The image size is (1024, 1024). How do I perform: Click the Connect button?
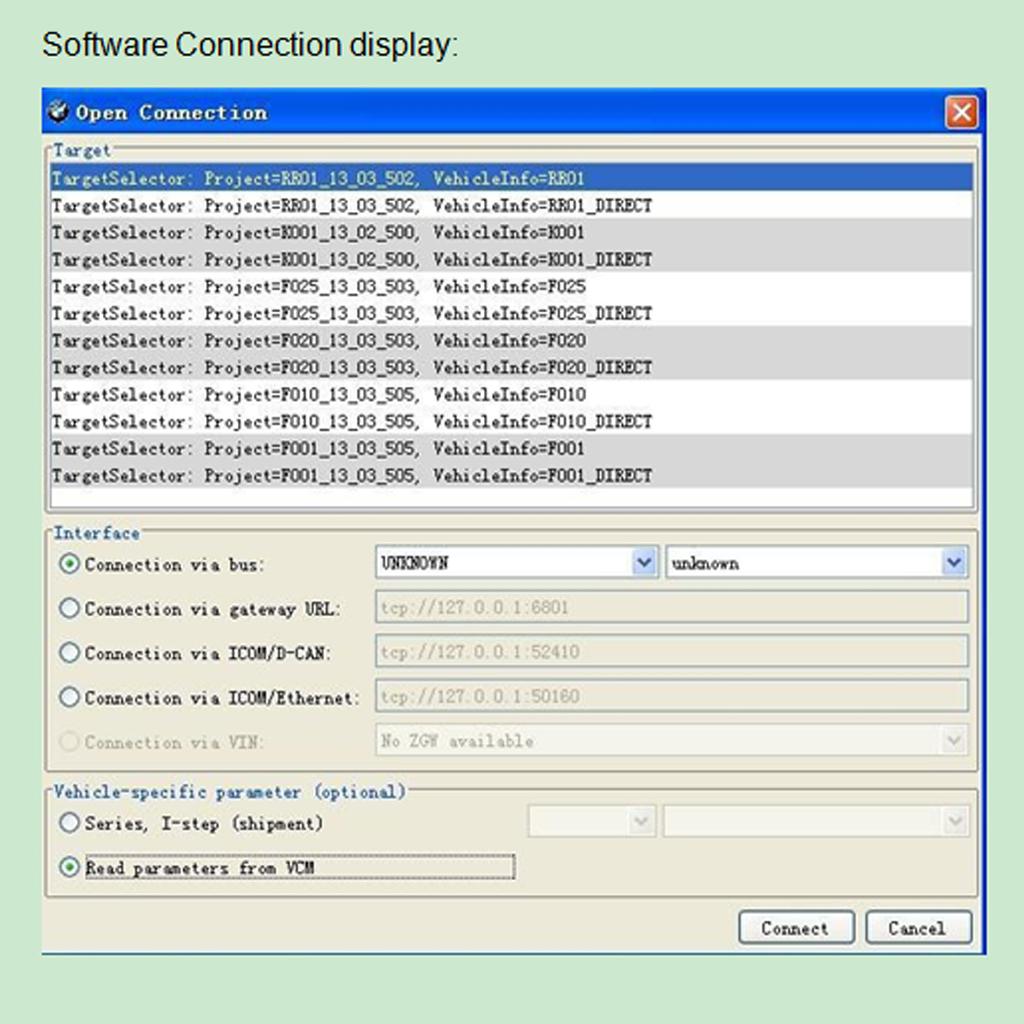[x=796, y=928]
